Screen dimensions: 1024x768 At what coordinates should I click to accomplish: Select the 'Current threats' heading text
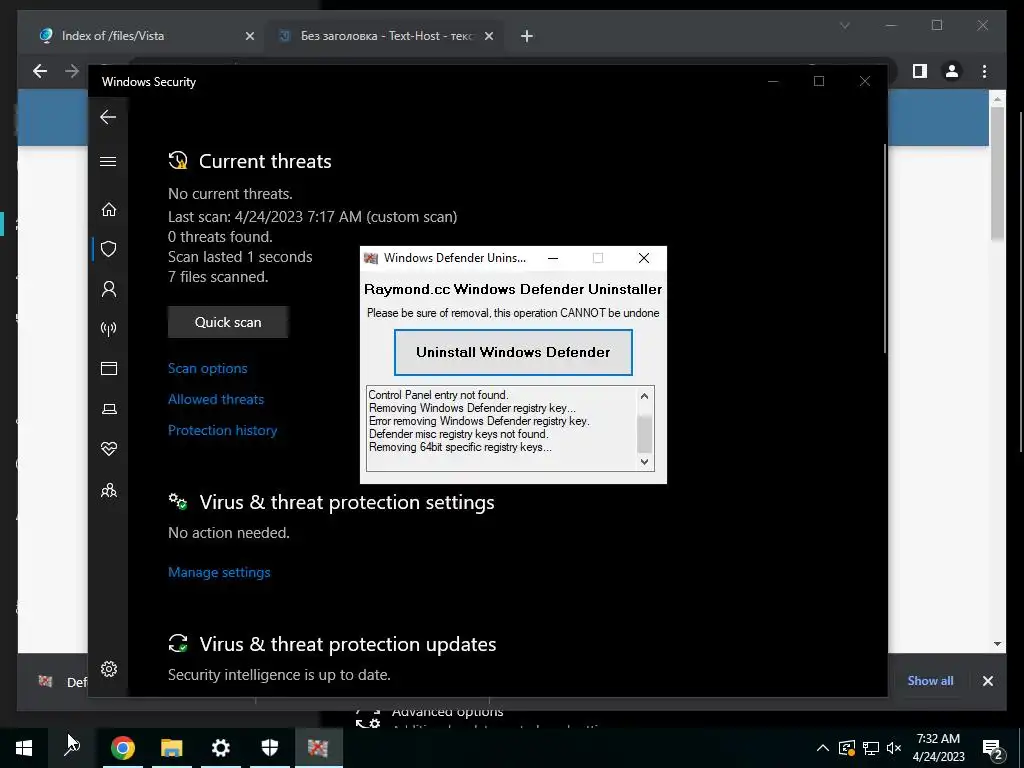pos(265,161)
